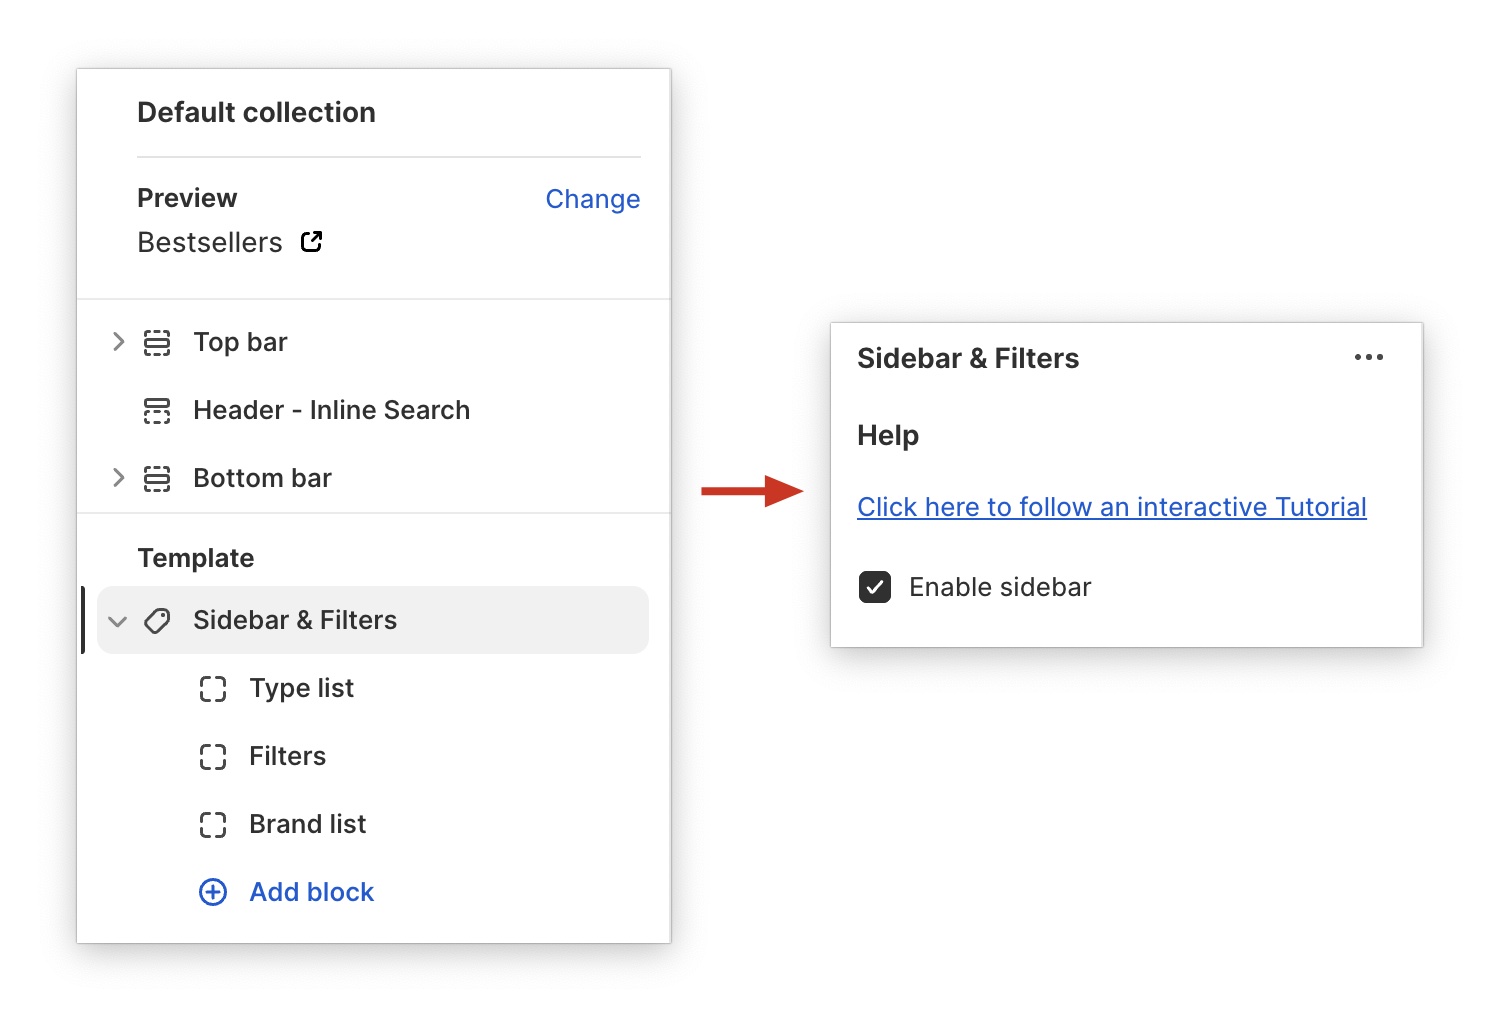Click the plus icon next to Add block

click(213, 891)
